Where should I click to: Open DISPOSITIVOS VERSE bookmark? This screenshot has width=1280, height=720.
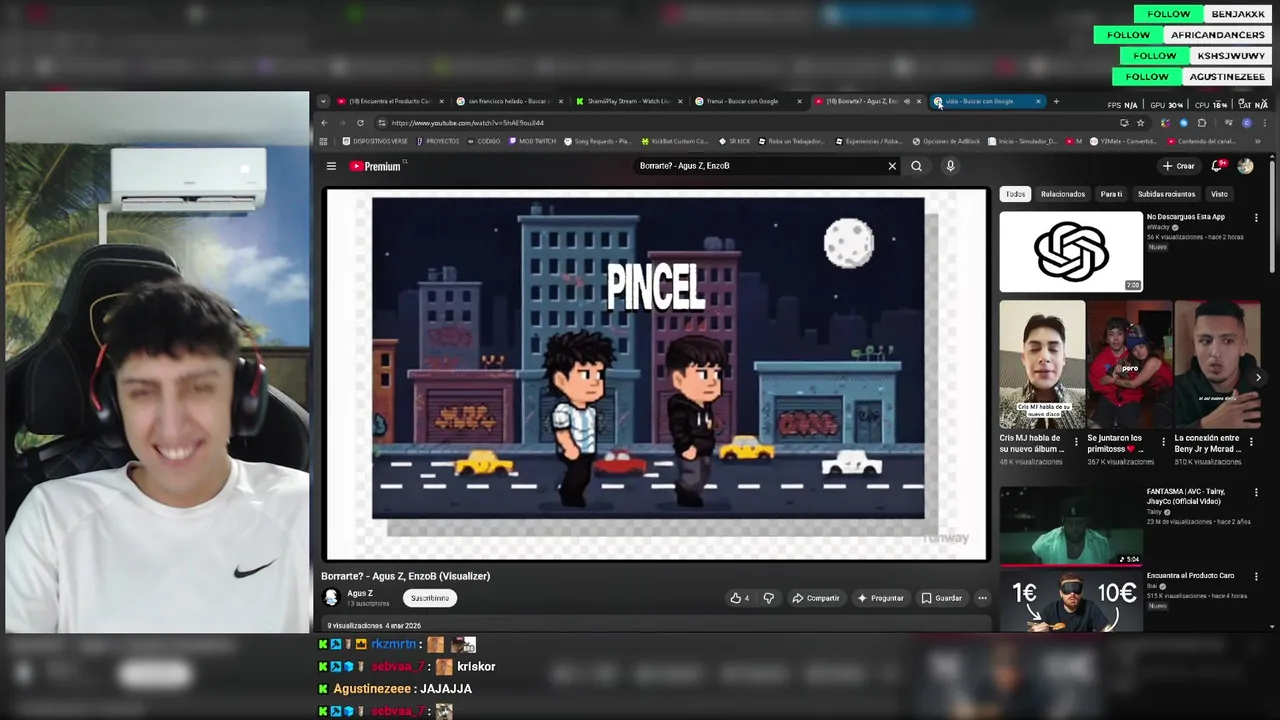point(375,141)
